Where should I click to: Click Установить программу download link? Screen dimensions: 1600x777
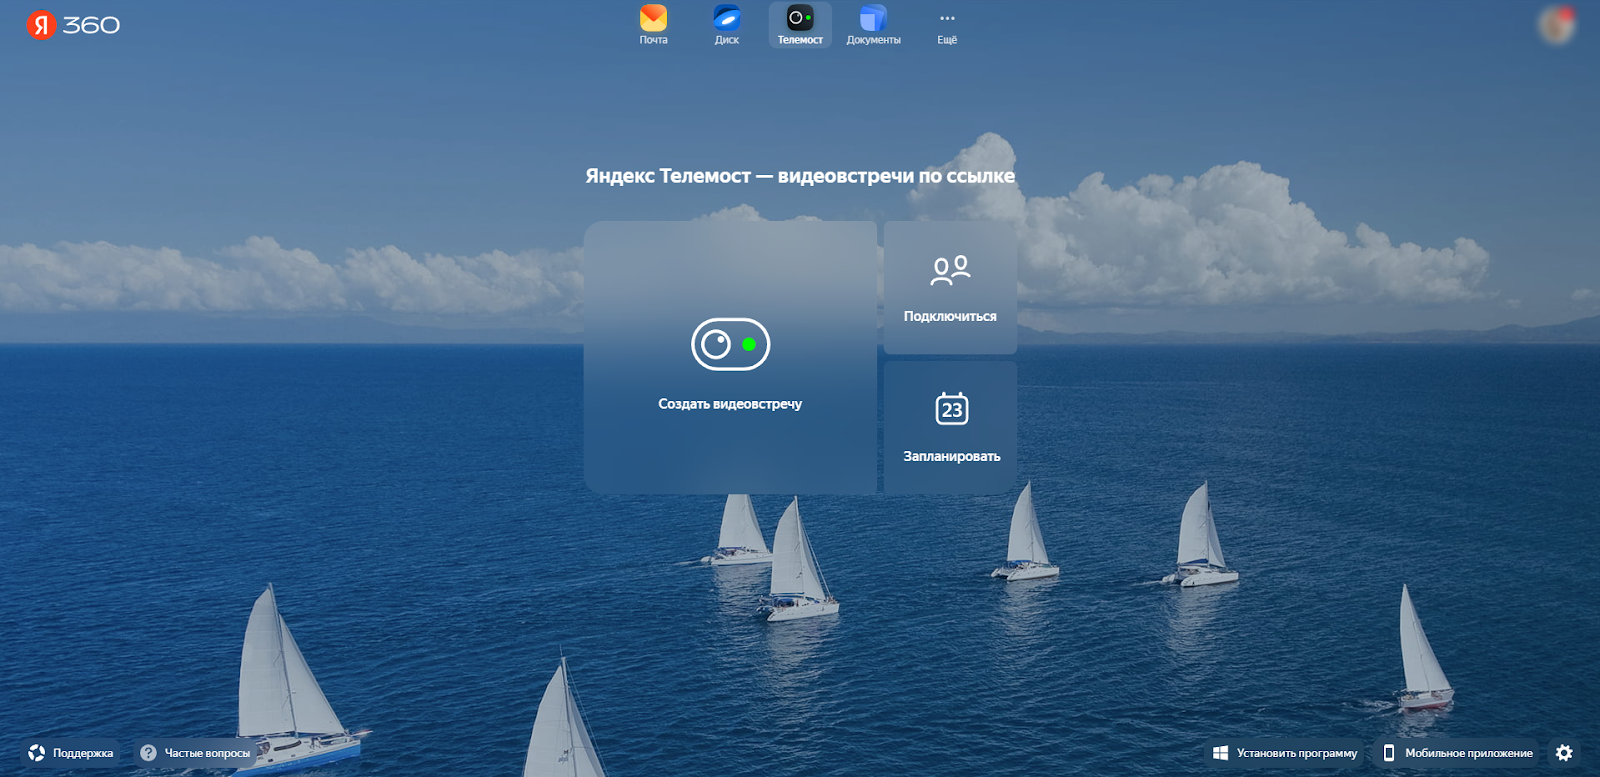point(1285,753)
